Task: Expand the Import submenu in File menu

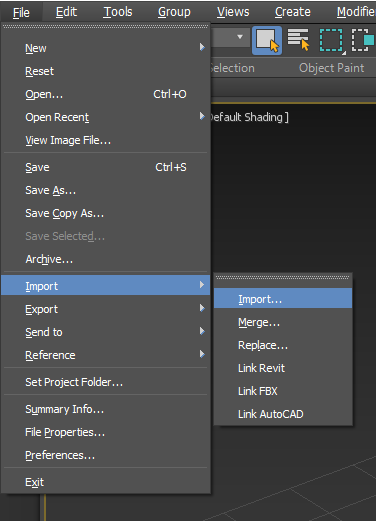Action: tap(106, 285)
